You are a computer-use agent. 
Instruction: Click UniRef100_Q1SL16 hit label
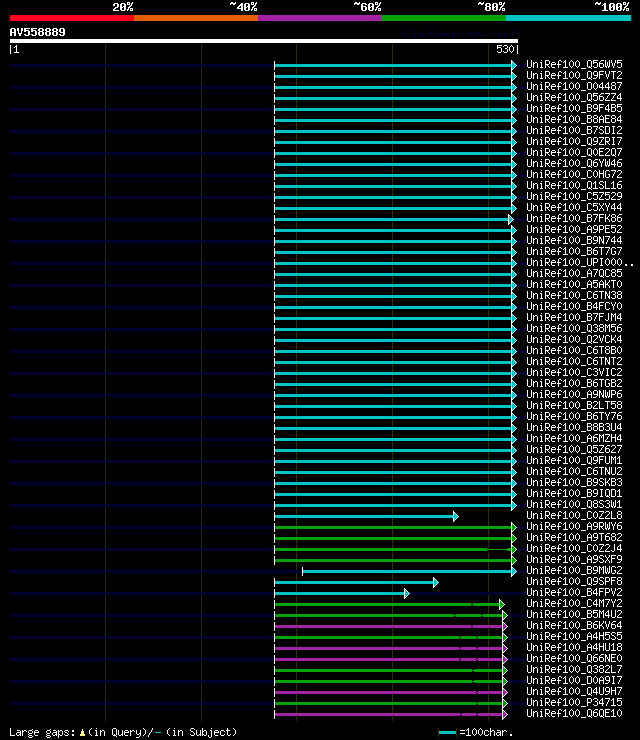574,185
